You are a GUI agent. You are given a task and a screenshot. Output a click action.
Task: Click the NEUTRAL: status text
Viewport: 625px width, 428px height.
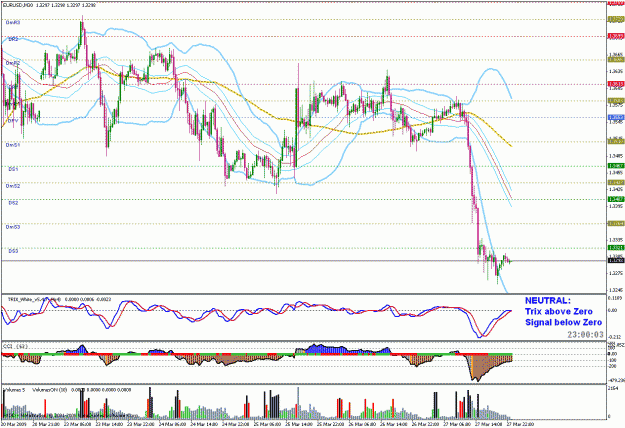548,301
